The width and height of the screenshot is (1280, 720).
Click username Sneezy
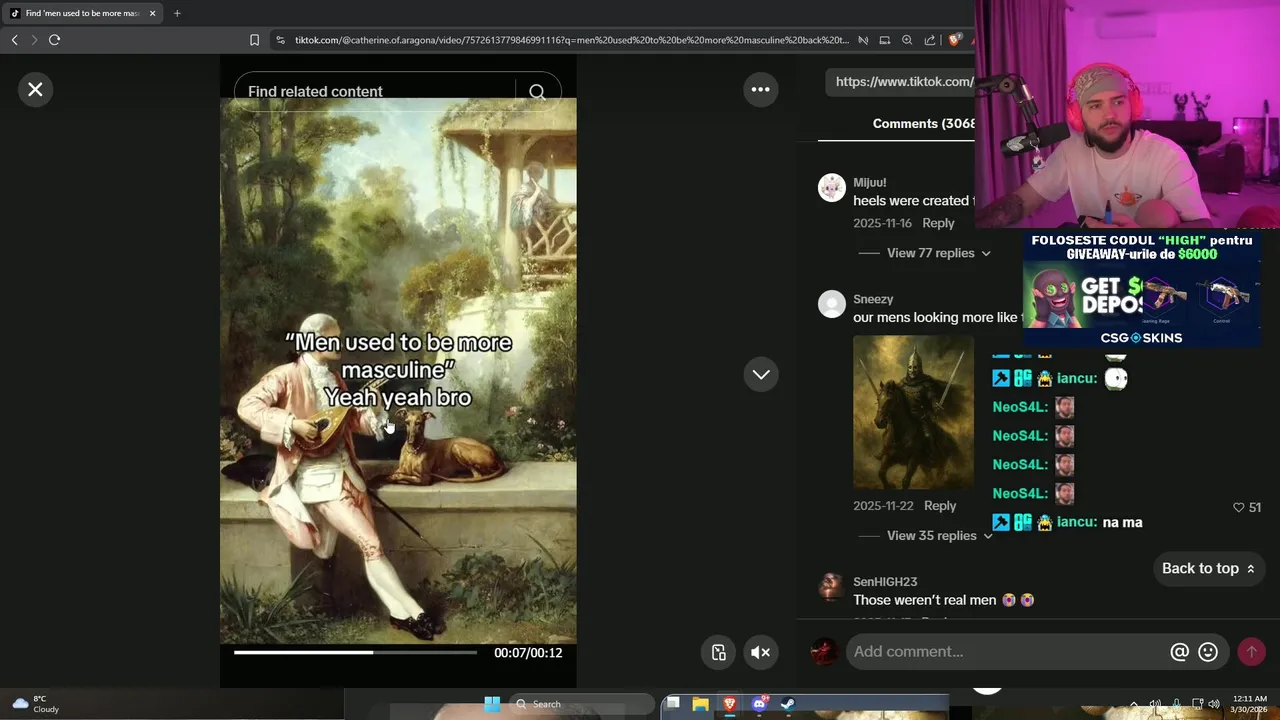(873, 299)
